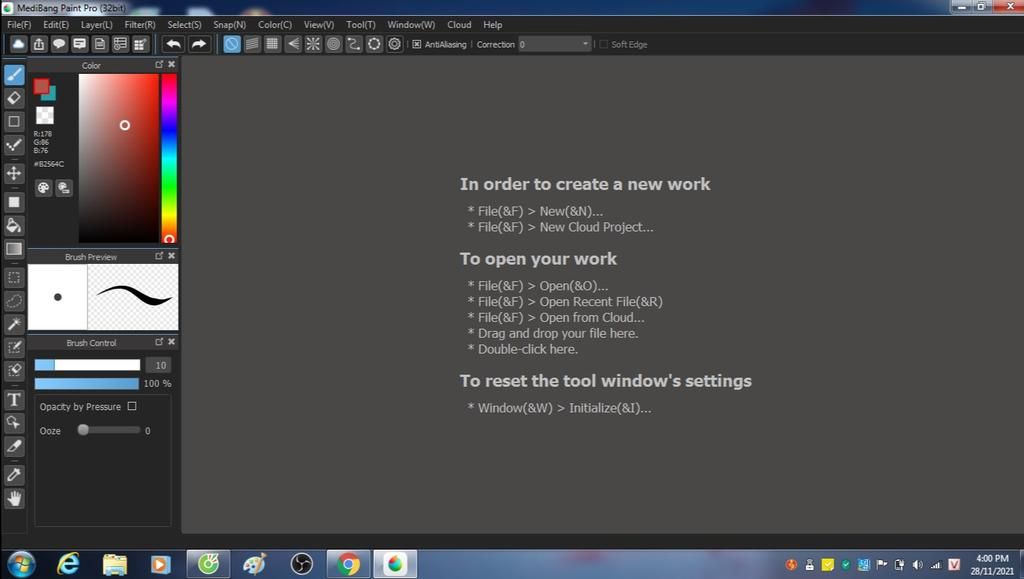Click the share/export toolbar icon
This screenshot has width=1024, height=579.
point(39,44)
